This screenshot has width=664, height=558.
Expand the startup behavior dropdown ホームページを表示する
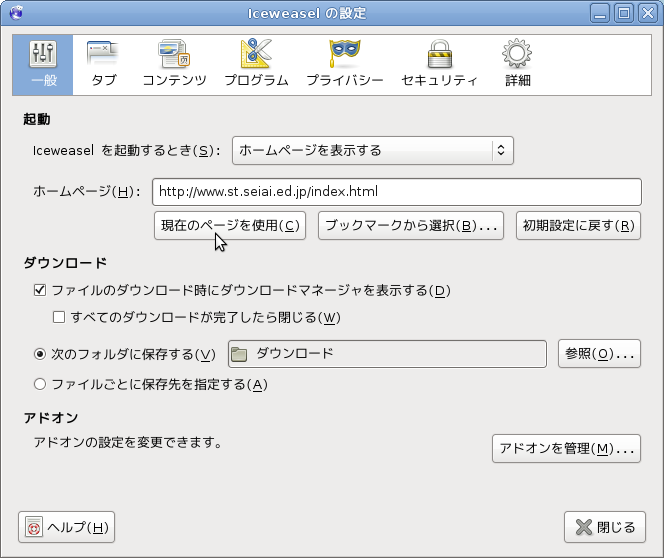[x=373, y=150]
